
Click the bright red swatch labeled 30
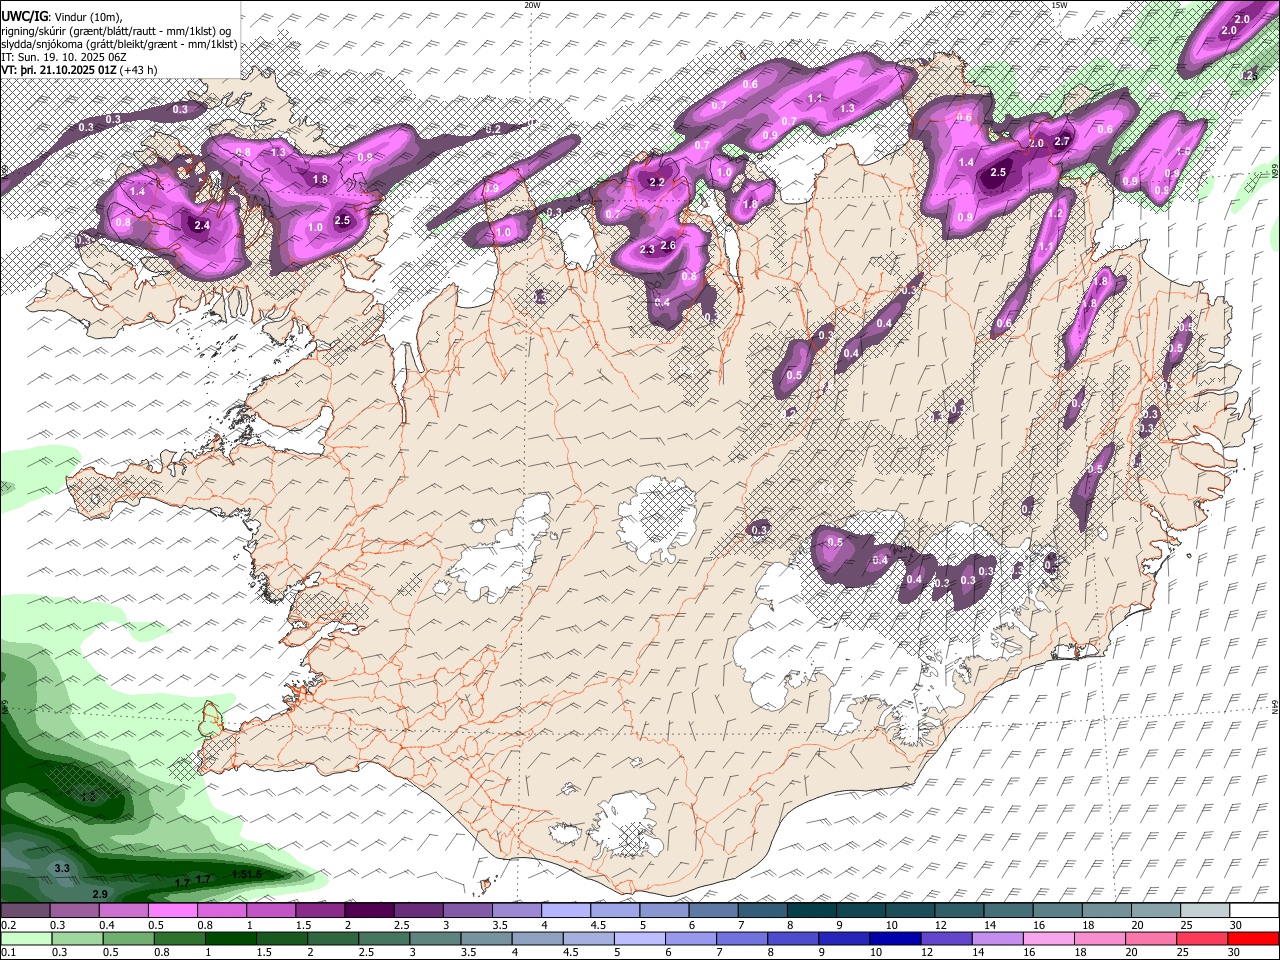click(1255, 938)
